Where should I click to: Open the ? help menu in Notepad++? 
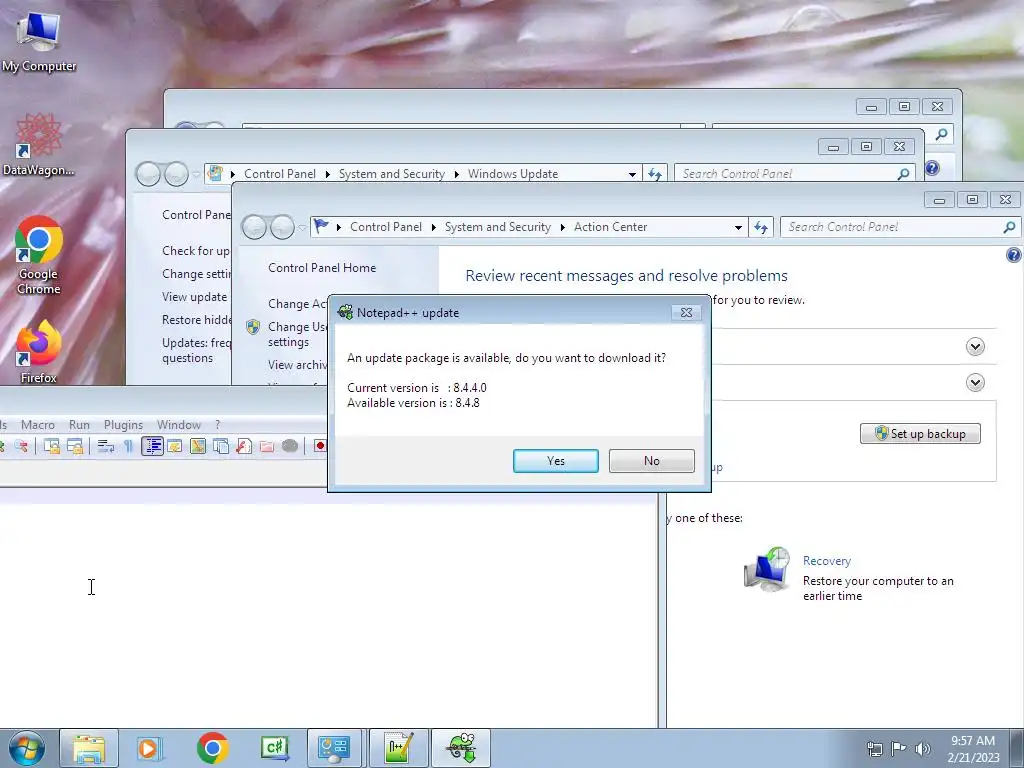point(217,424)
